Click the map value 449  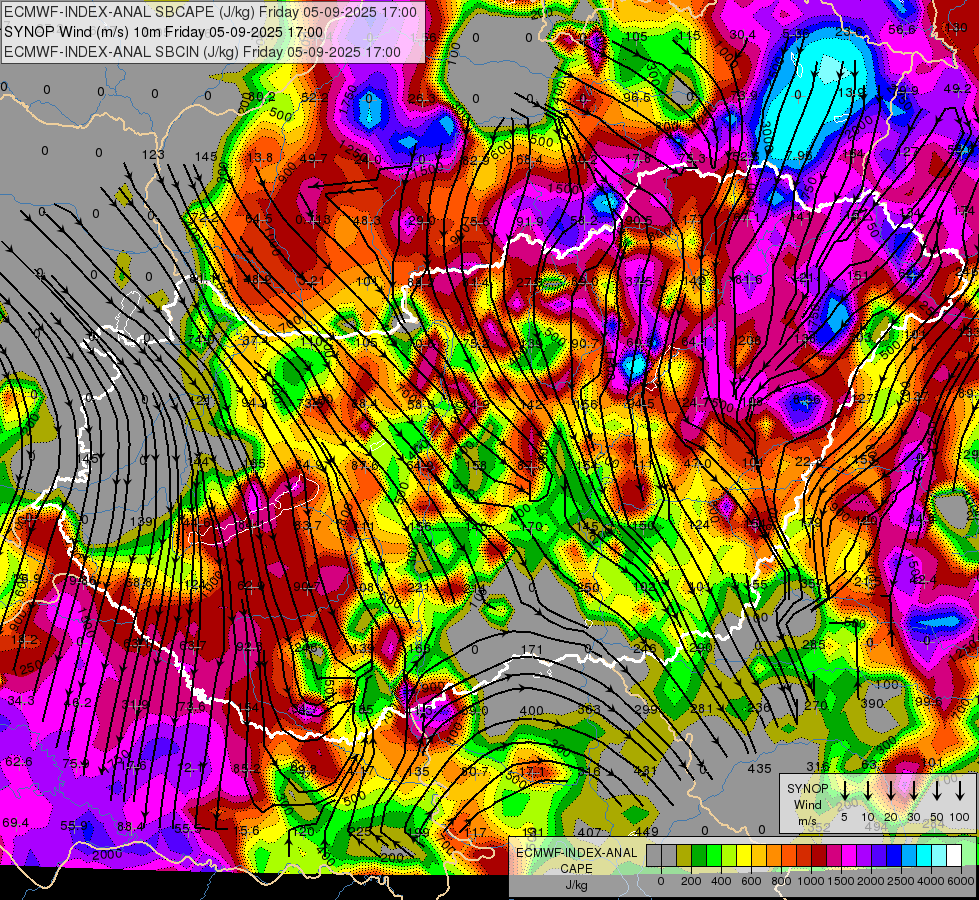click(x=646, y=831)
